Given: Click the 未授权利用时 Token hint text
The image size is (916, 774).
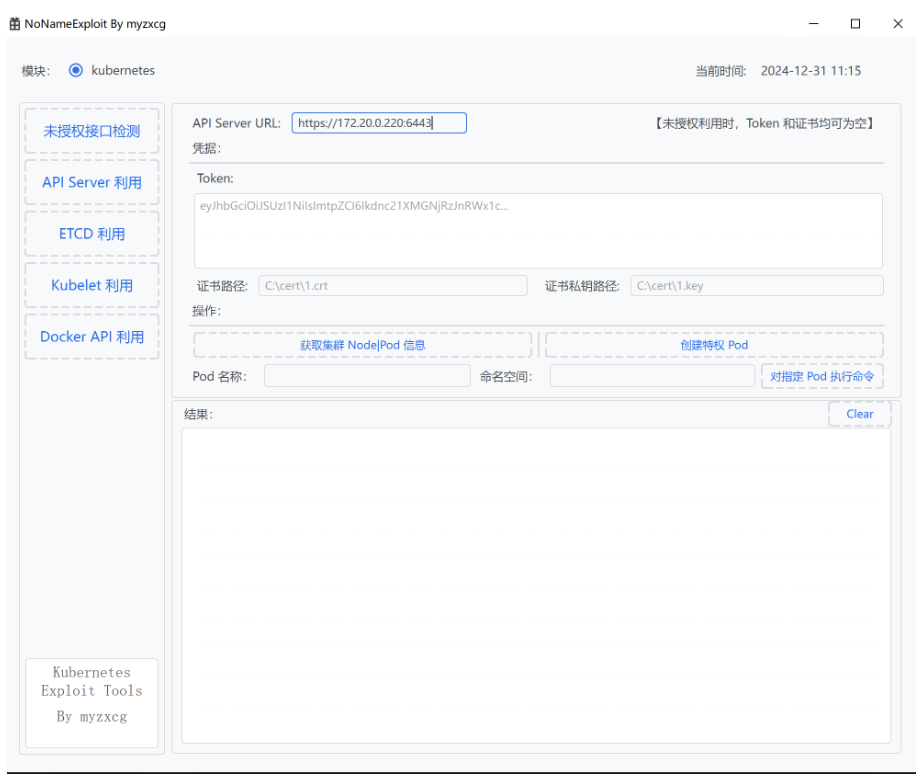Looking at the screenshot, I should [764, 123].
